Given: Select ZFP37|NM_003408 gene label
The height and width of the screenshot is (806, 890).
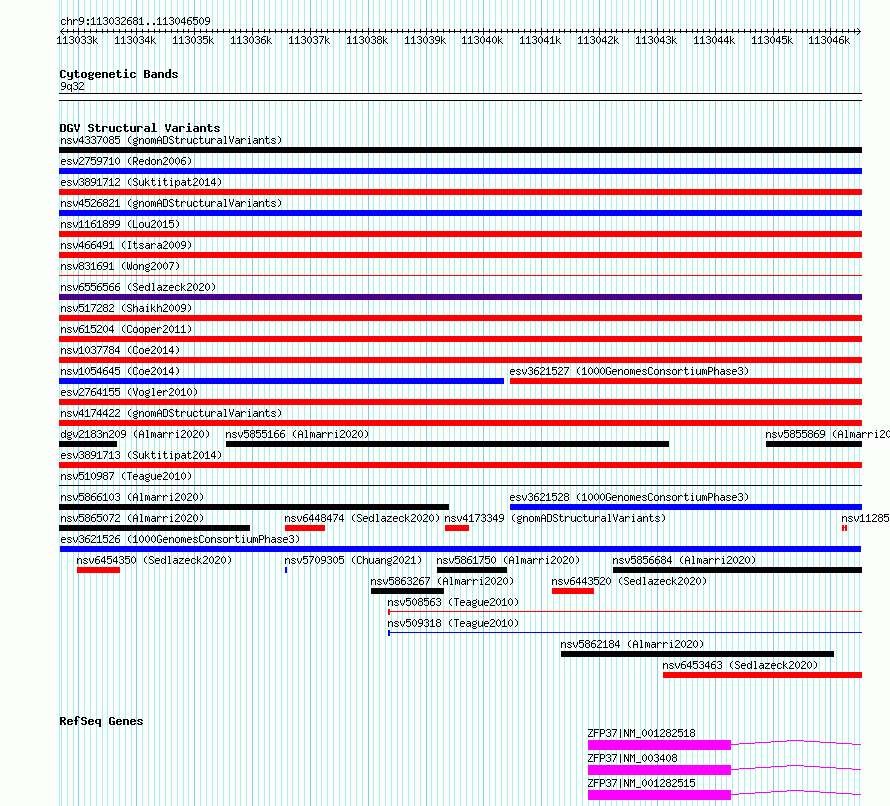Looking at the screenshot, I should coord(632,758).
